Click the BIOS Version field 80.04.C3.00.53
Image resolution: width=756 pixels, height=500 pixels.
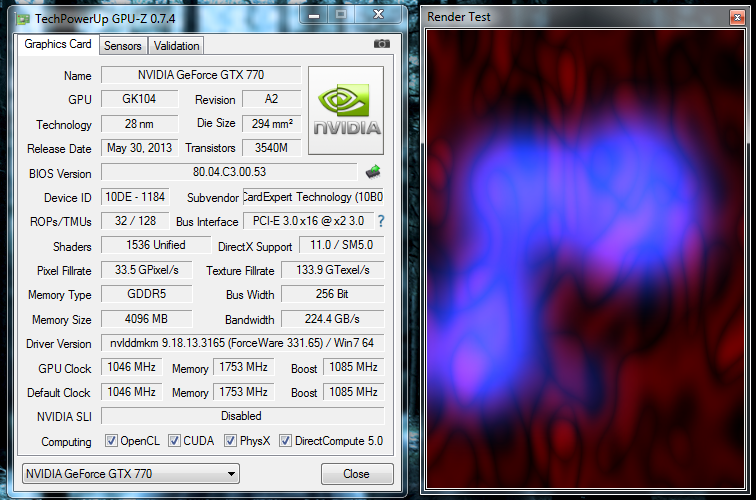click(x=230, y=172)
